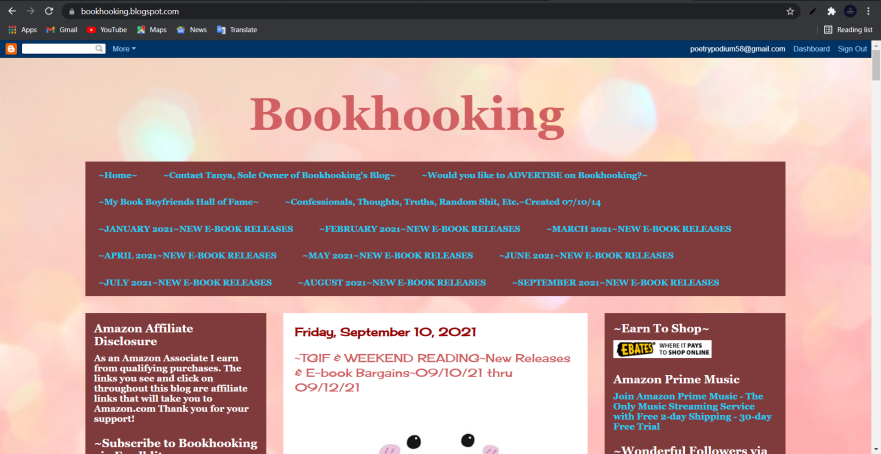
Task: Open Contact Tanya, Sole Owner page
Action: [279, 175]
